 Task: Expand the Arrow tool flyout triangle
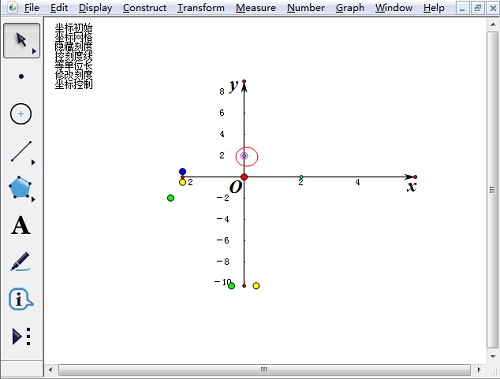(x=34, y=51)
